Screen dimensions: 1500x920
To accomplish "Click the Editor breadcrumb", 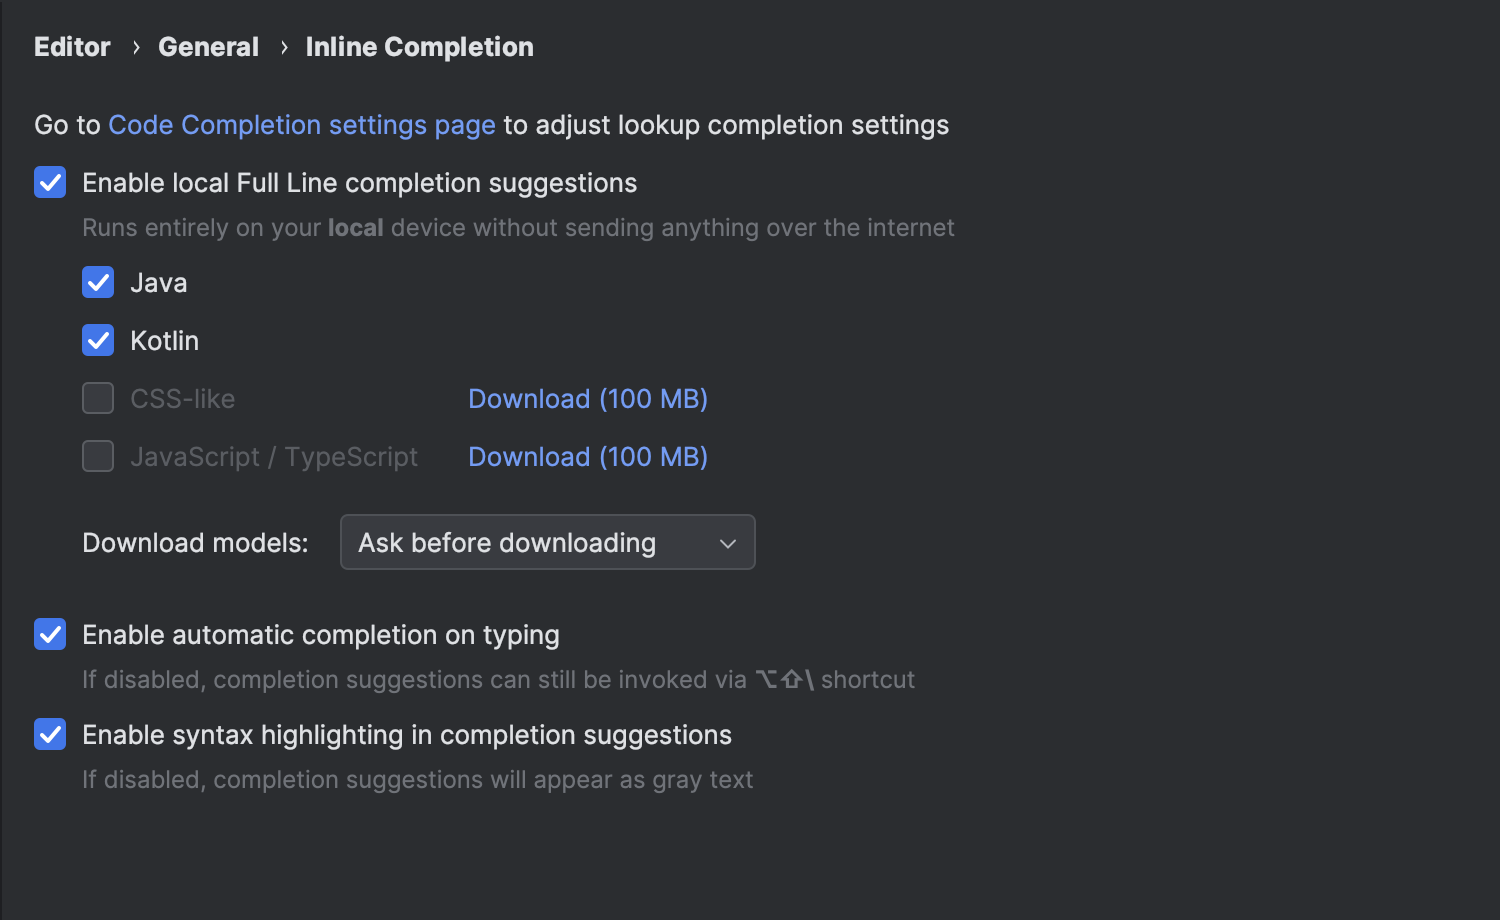I will [x=72, y=47].
